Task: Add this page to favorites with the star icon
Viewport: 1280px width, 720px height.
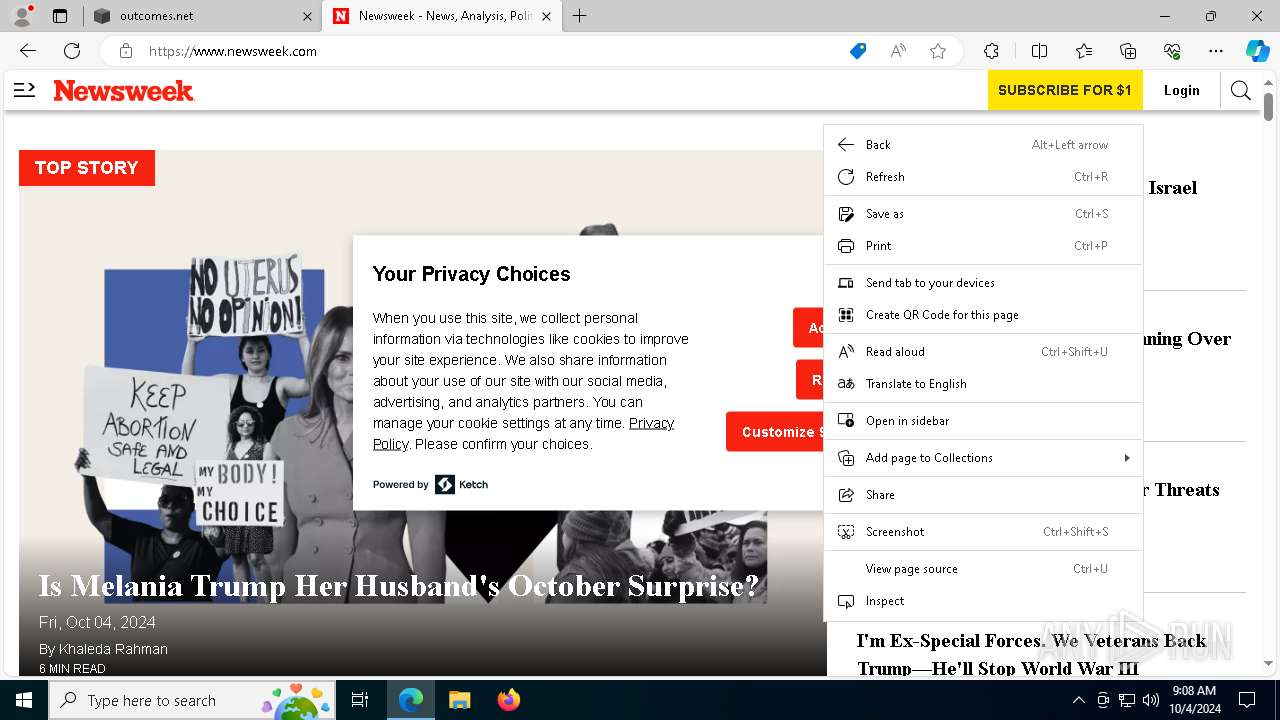Action: pyautogui.click(x=938, y=51)
